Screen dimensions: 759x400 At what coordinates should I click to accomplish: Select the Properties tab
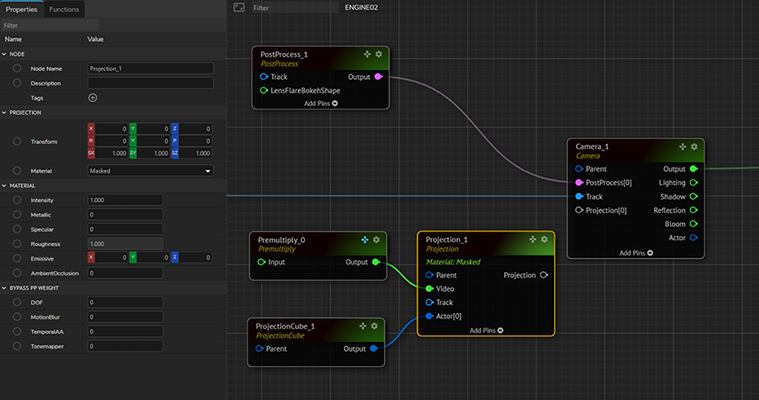21,8
